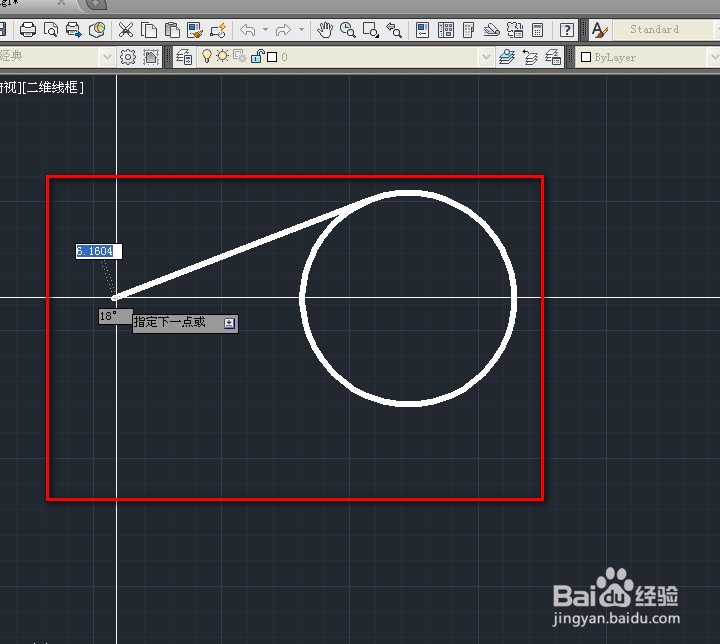Click the Copy icon

point(148,30)
